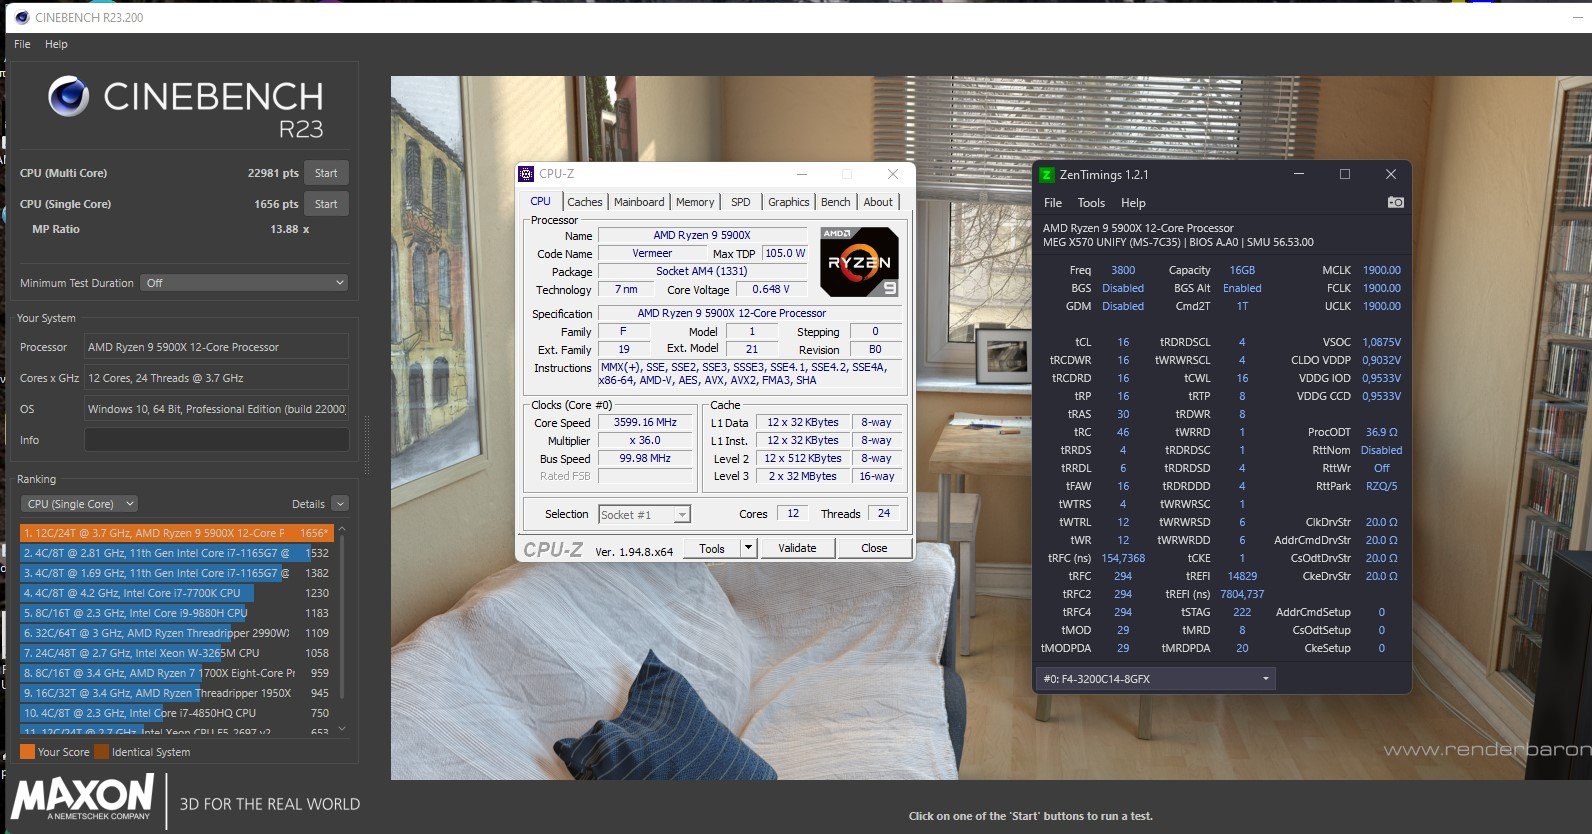Open the ZenTimings File menu
1592x834 pixels.
[x=1053, y=202]
